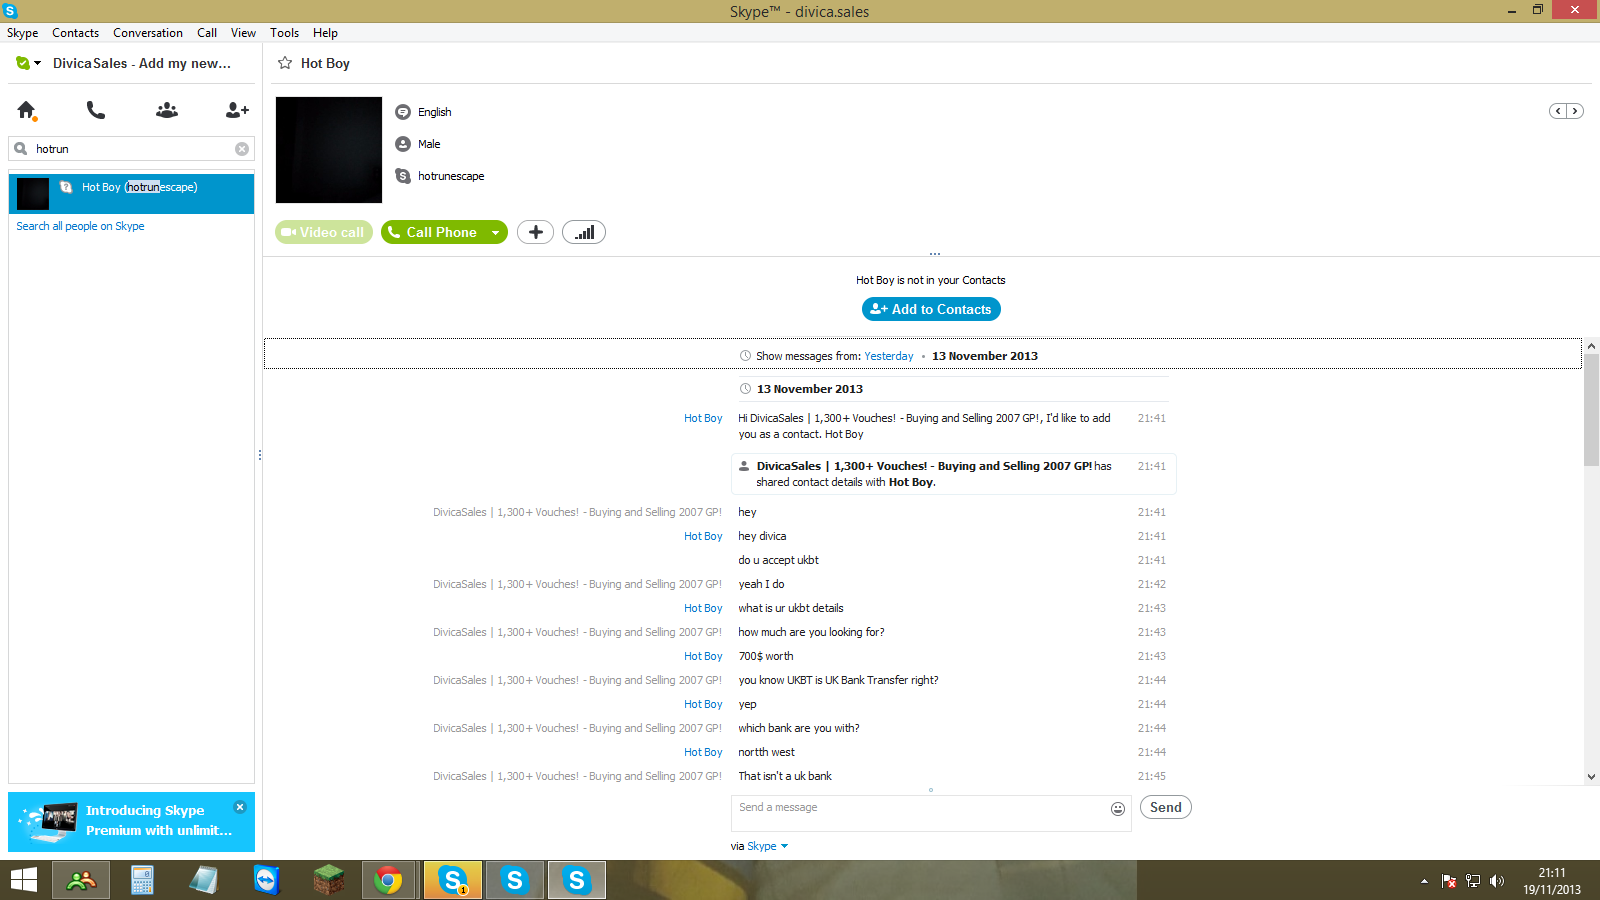
Task: Click the right profile navigation arrow
Action: tap(1575, 111)
